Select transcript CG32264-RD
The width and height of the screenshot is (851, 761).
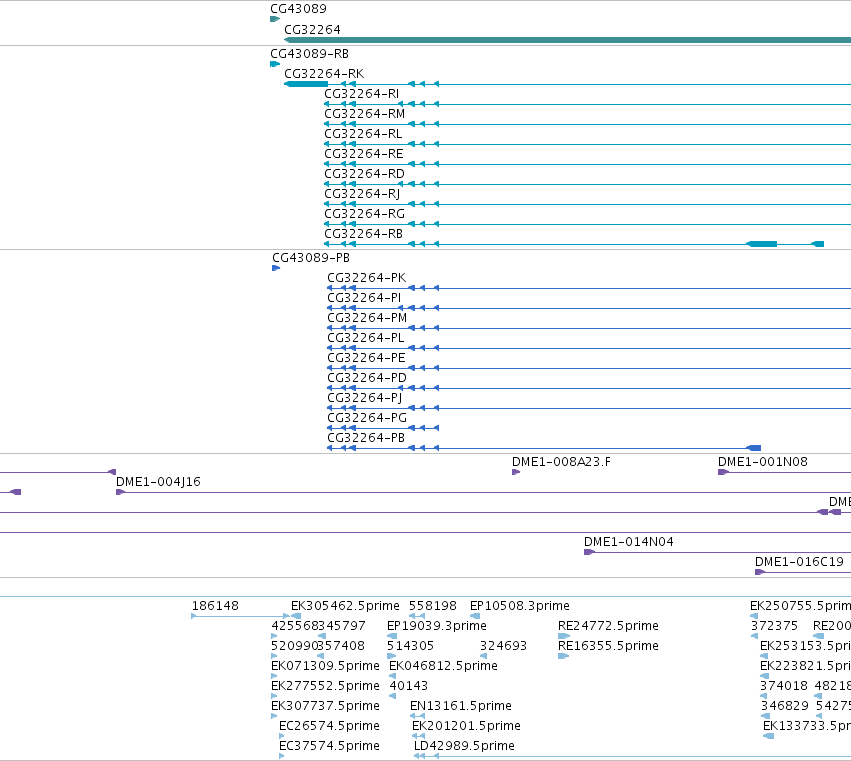[x=364, y=174]
